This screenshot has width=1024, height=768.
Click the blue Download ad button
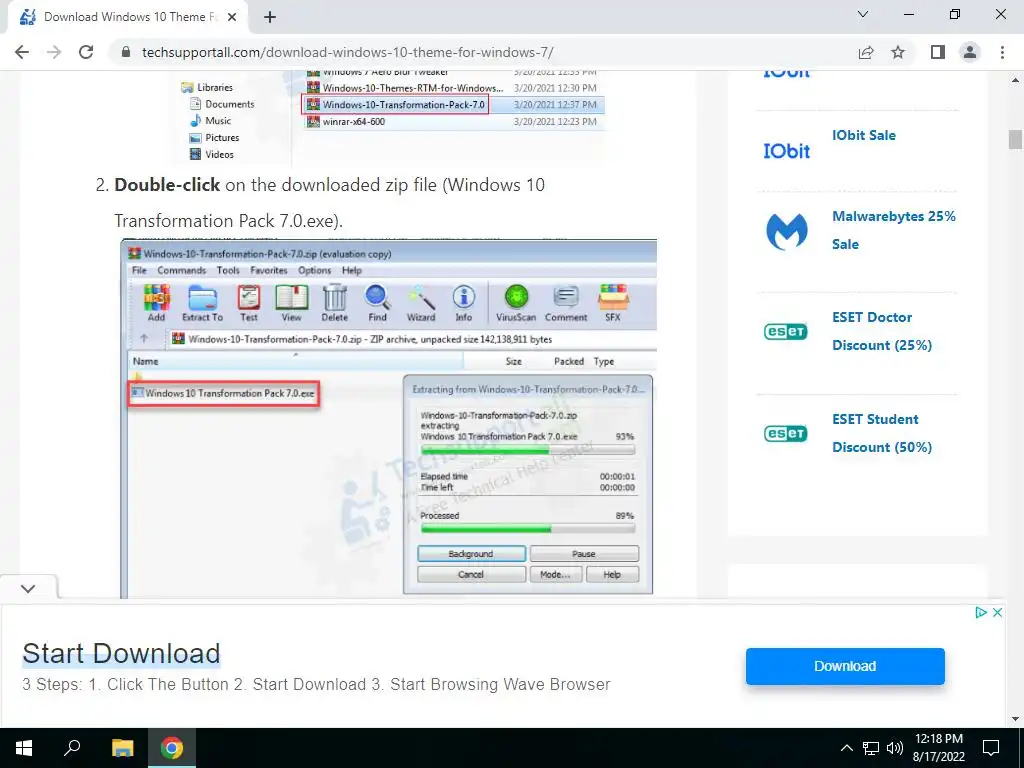coord(845,666)
